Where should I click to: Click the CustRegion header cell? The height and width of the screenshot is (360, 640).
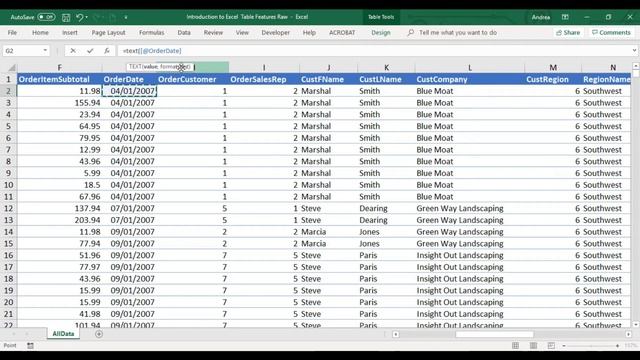553,79
